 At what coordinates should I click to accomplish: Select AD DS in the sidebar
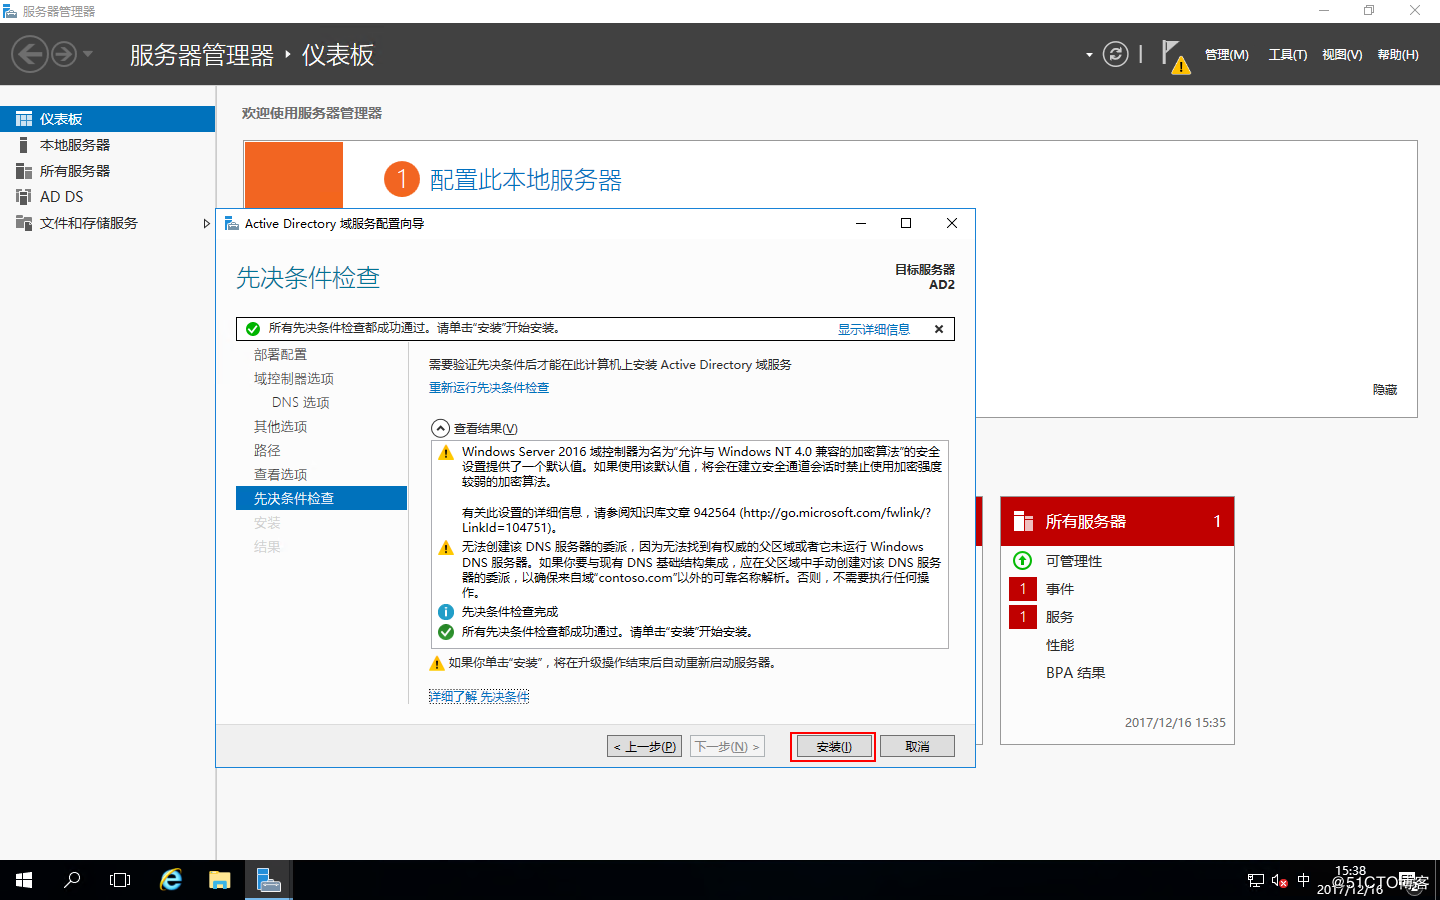tap(107, 197)
